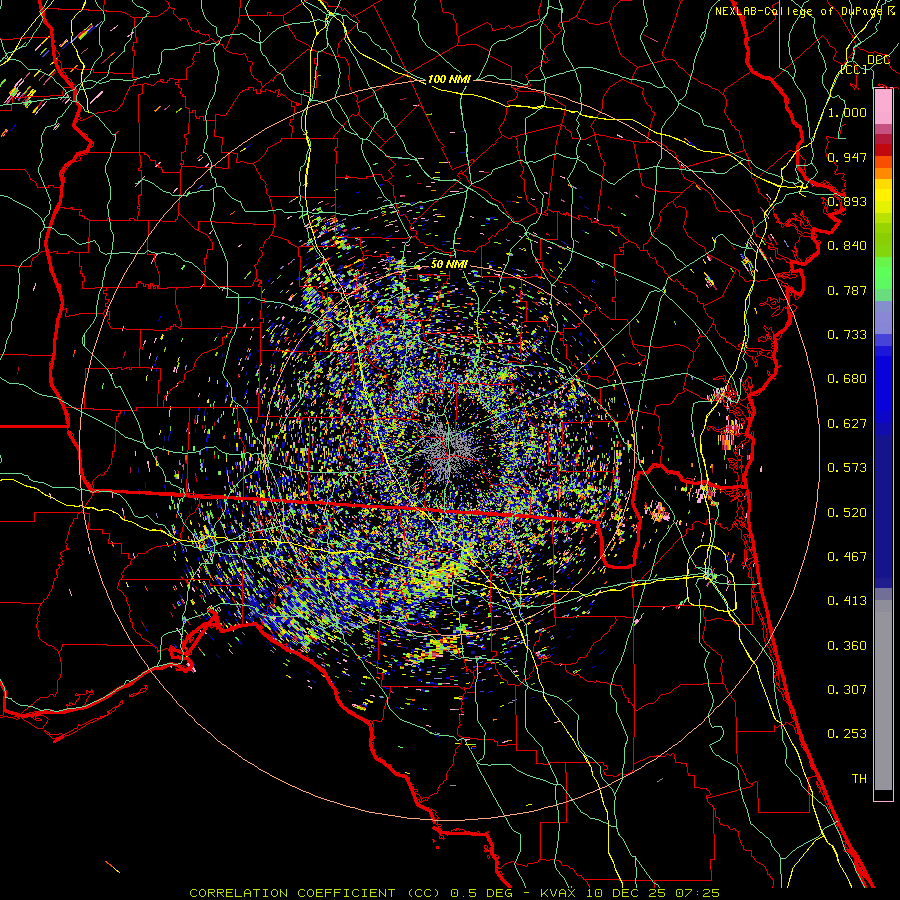Image resolution: width=900 pixels, height=900 pixels.
Task: Click the 1.000 value on the legend
Action: [x=847, y=112]
